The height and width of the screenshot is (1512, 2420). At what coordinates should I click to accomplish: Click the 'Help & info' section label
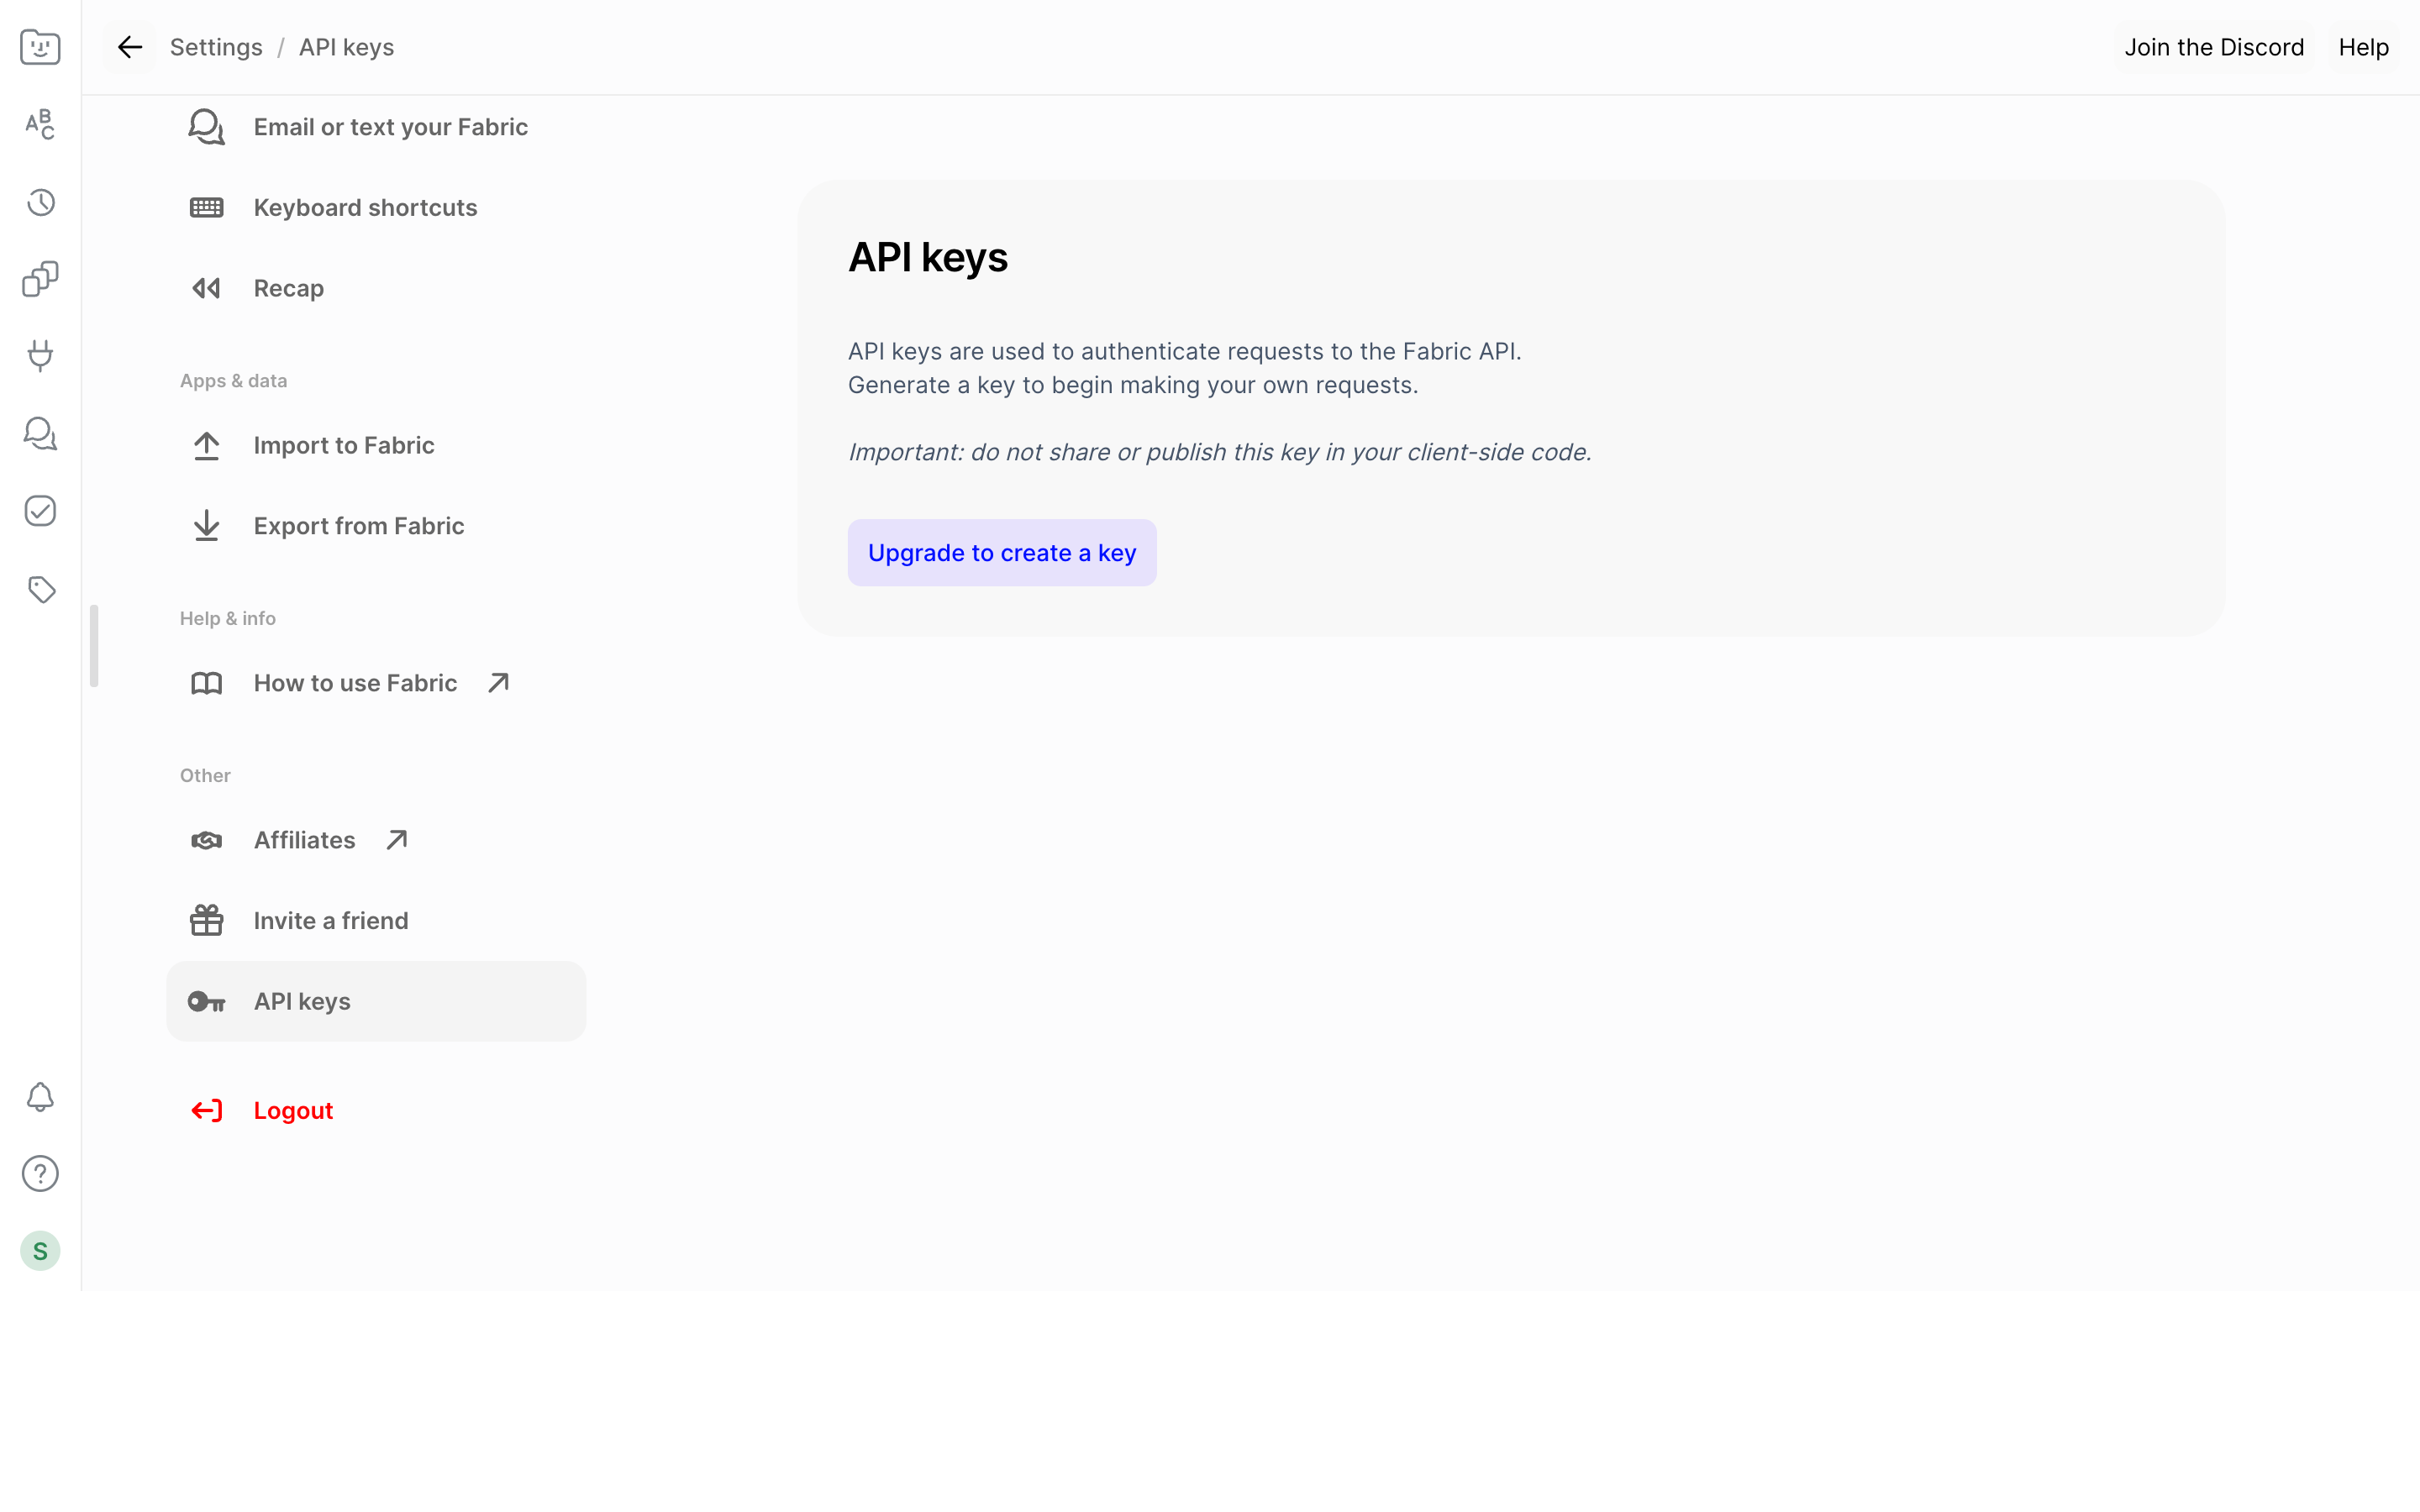[228, 619]
